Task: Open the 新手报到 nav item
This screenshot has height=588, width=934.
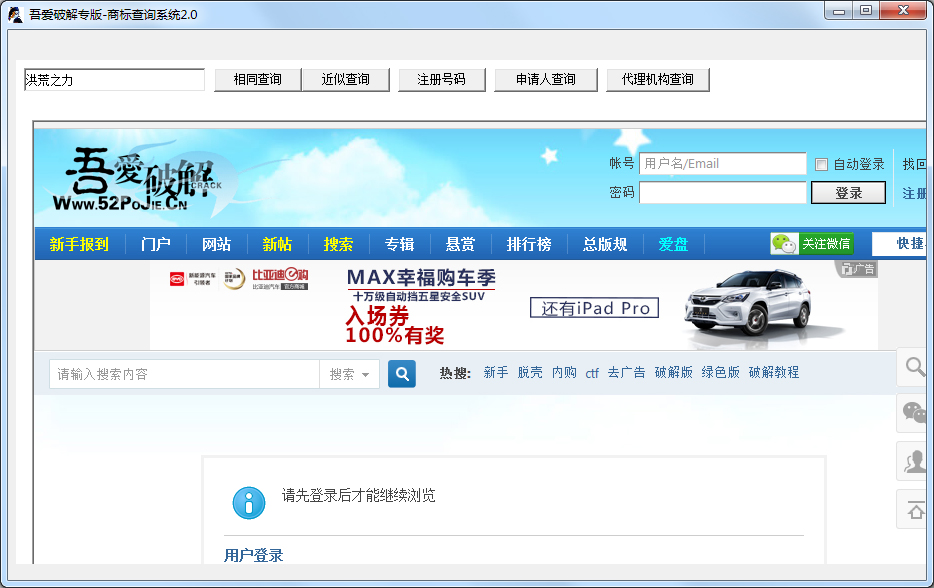Action: pos(79,244)
